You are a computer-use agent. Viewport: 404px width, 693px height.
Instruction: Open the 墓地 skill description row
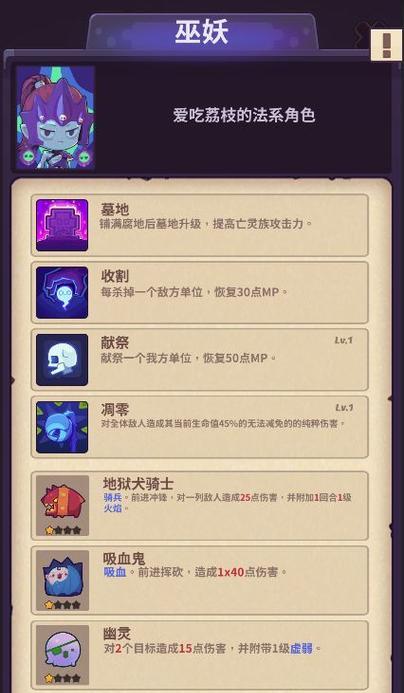(199, 225)
